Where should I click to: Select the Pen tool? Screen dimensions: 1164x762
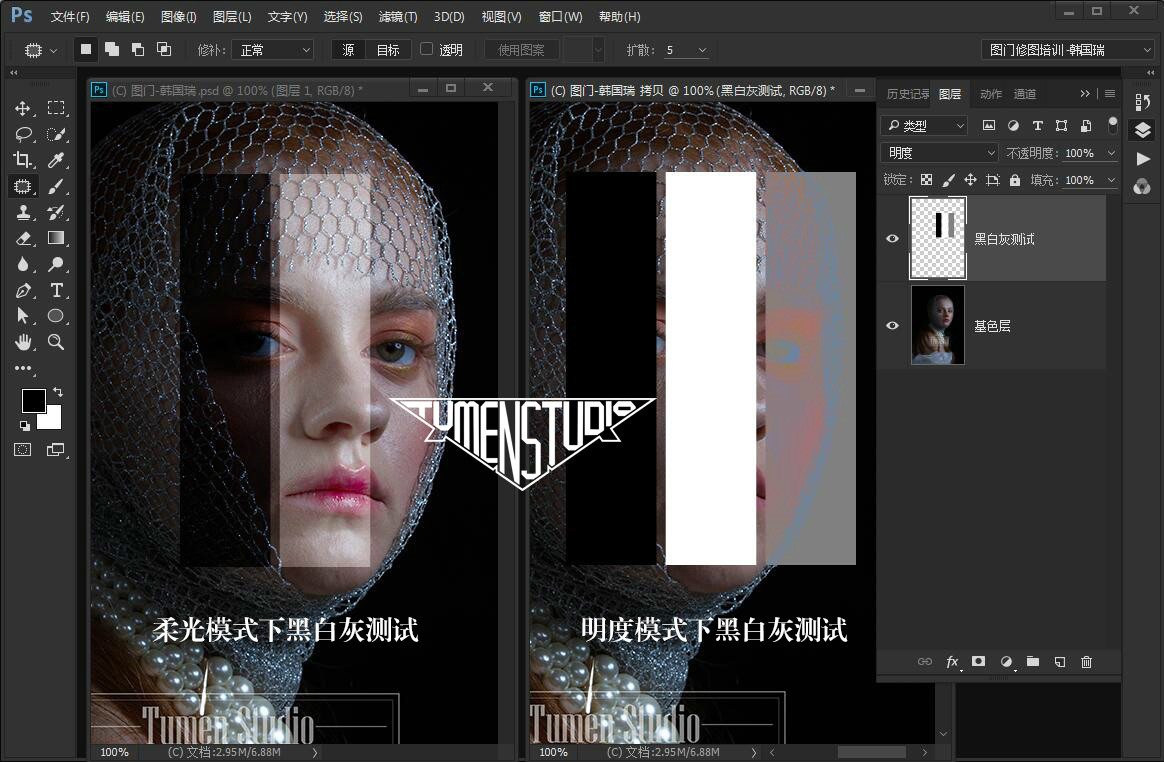point(22,290)
